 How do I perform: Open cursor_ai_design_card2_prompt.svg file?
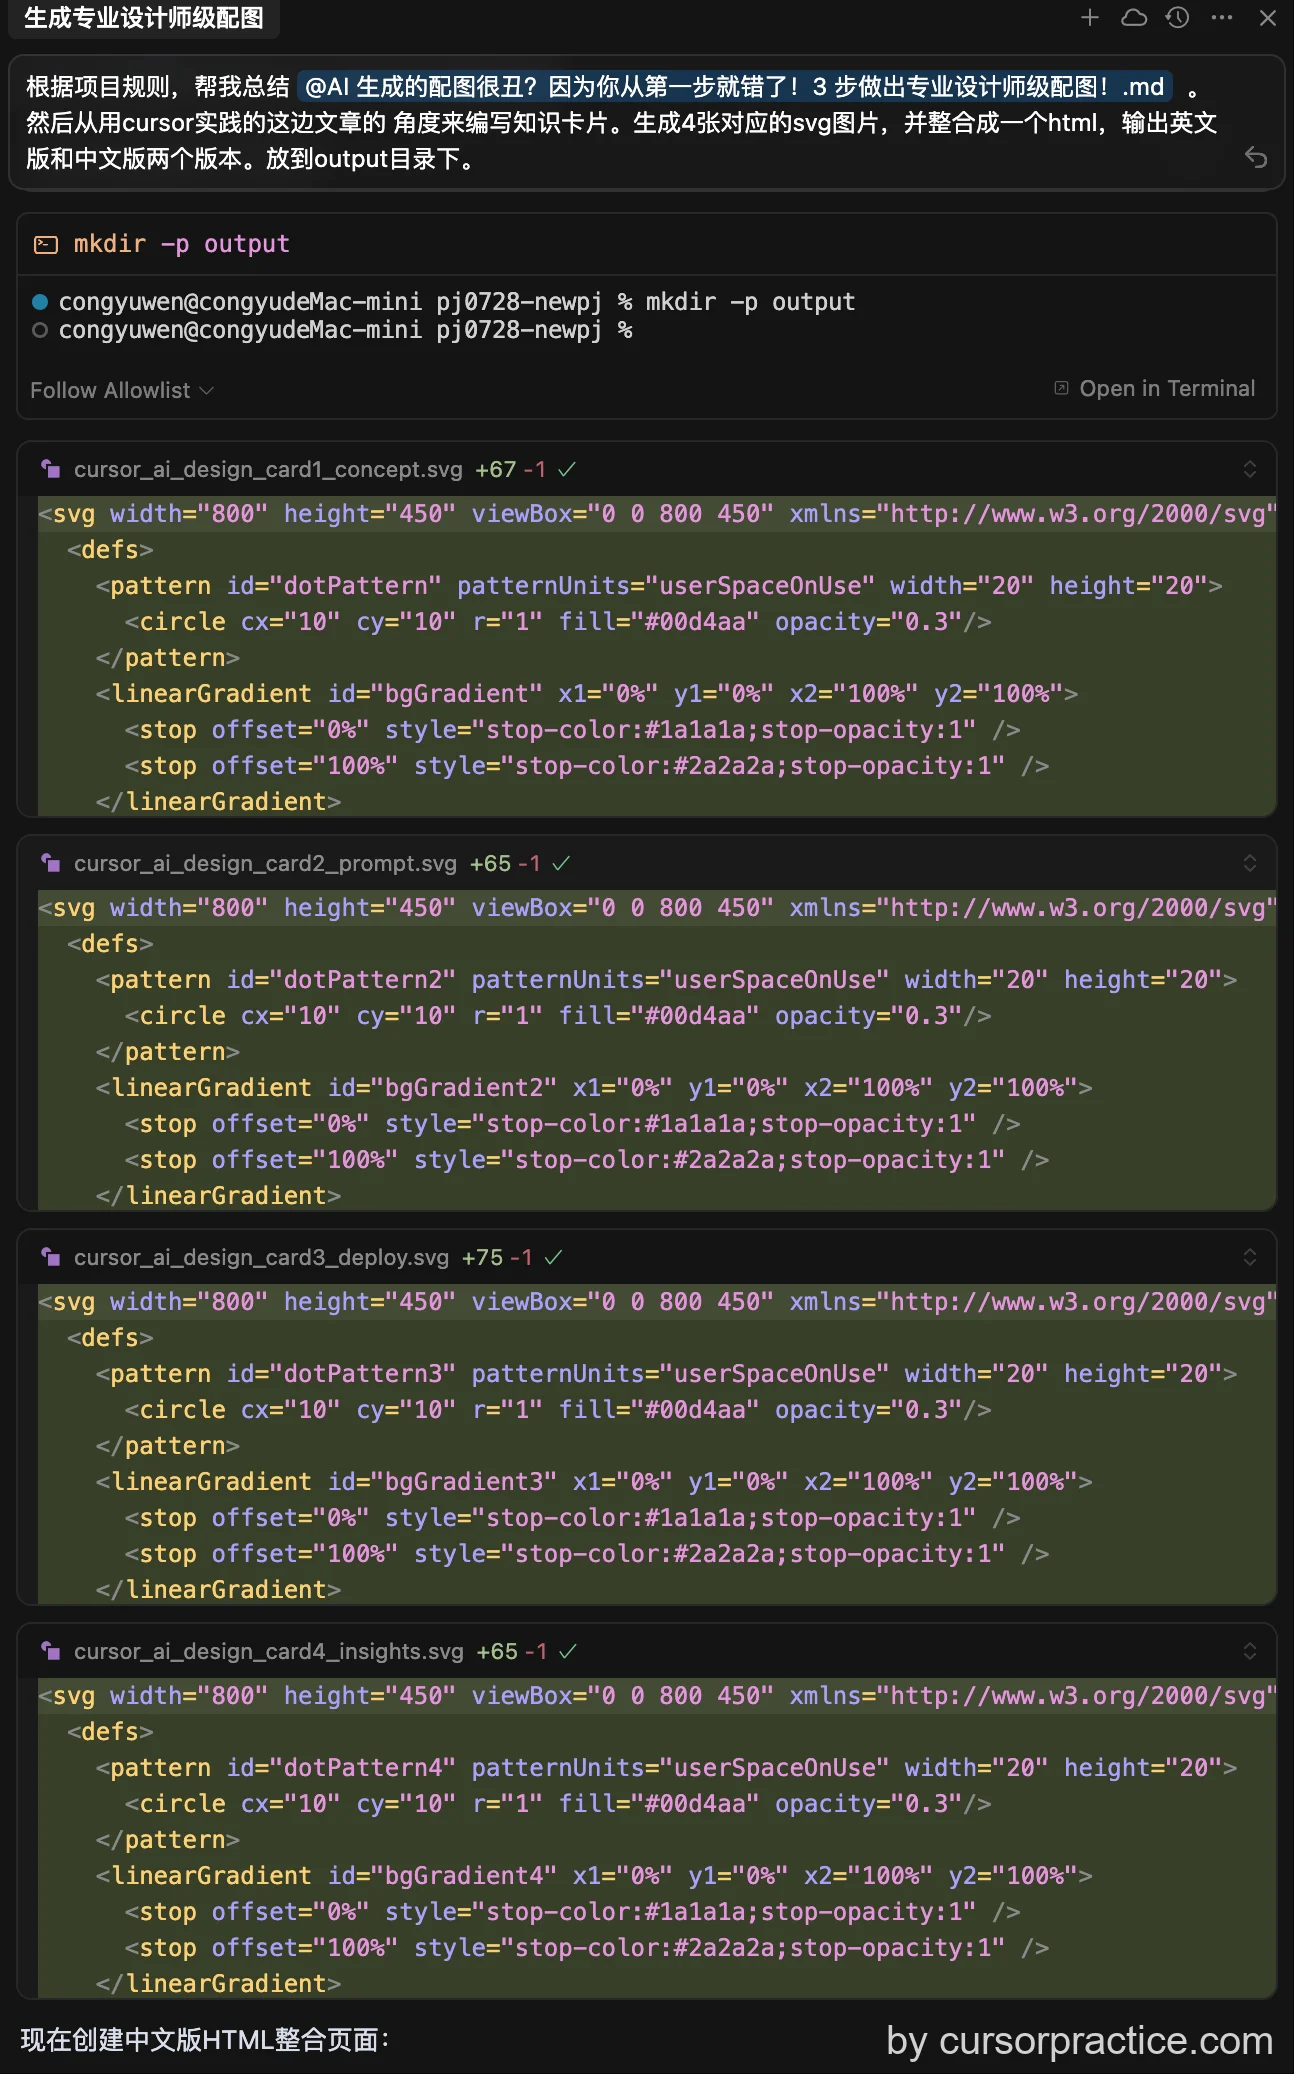point(265,863)
